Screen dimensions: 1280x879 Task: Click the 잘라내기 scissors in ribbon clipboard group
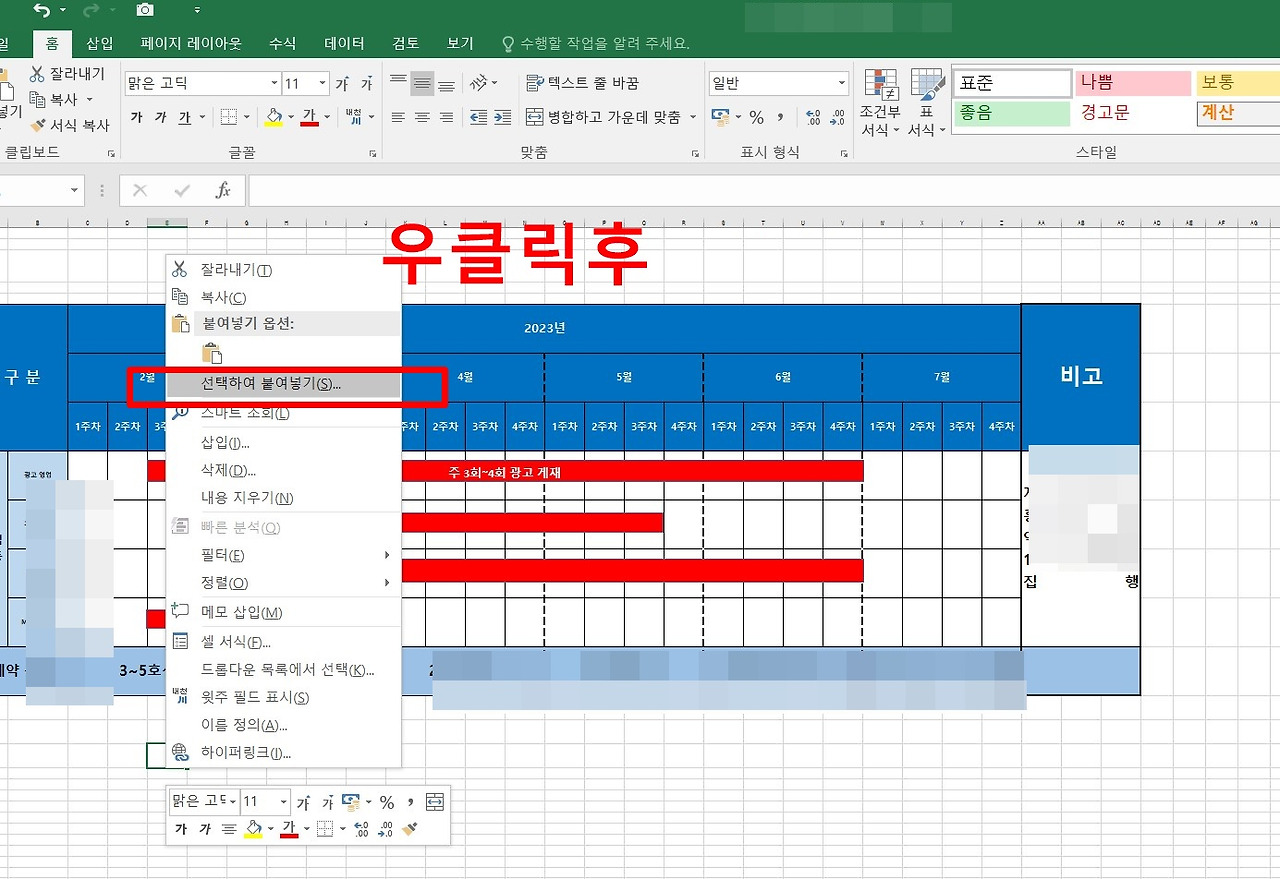point(38,74)
